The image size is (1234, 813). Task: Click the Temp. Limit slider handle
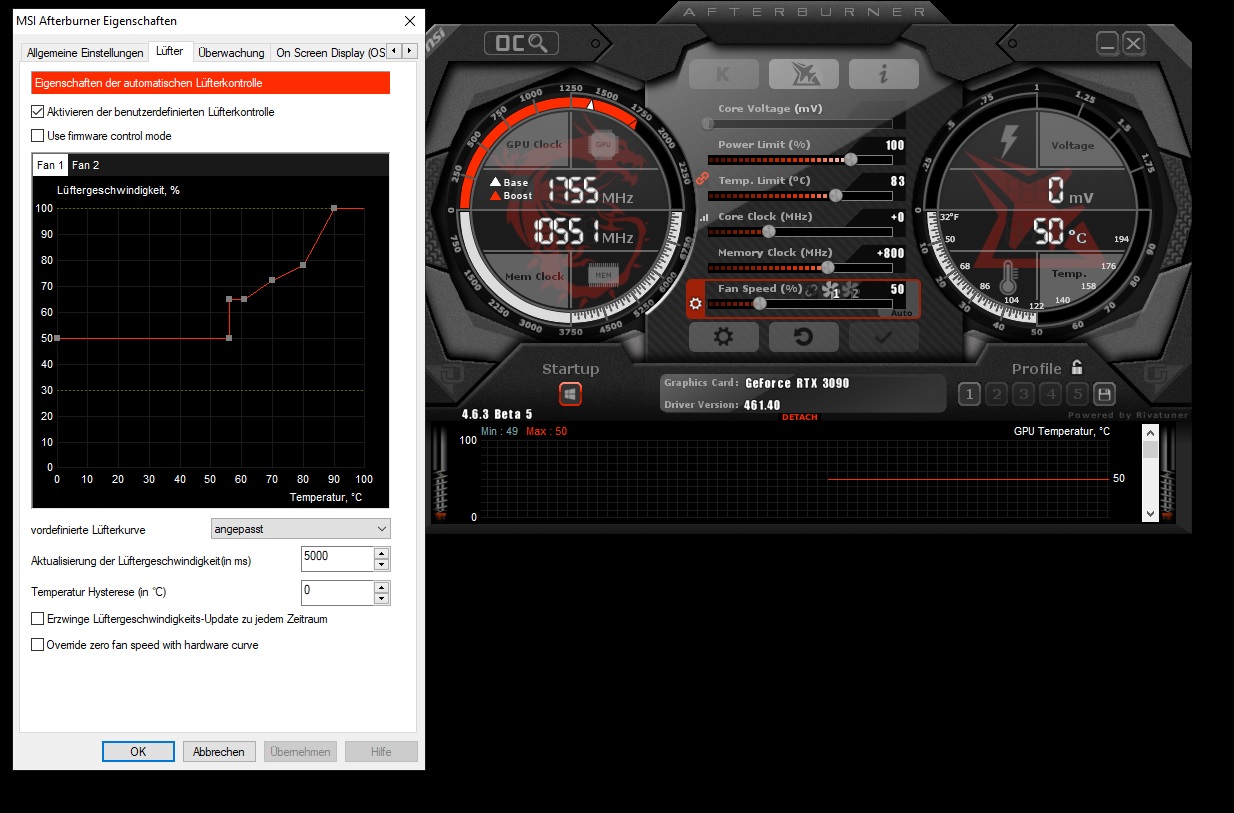point(836,195)
